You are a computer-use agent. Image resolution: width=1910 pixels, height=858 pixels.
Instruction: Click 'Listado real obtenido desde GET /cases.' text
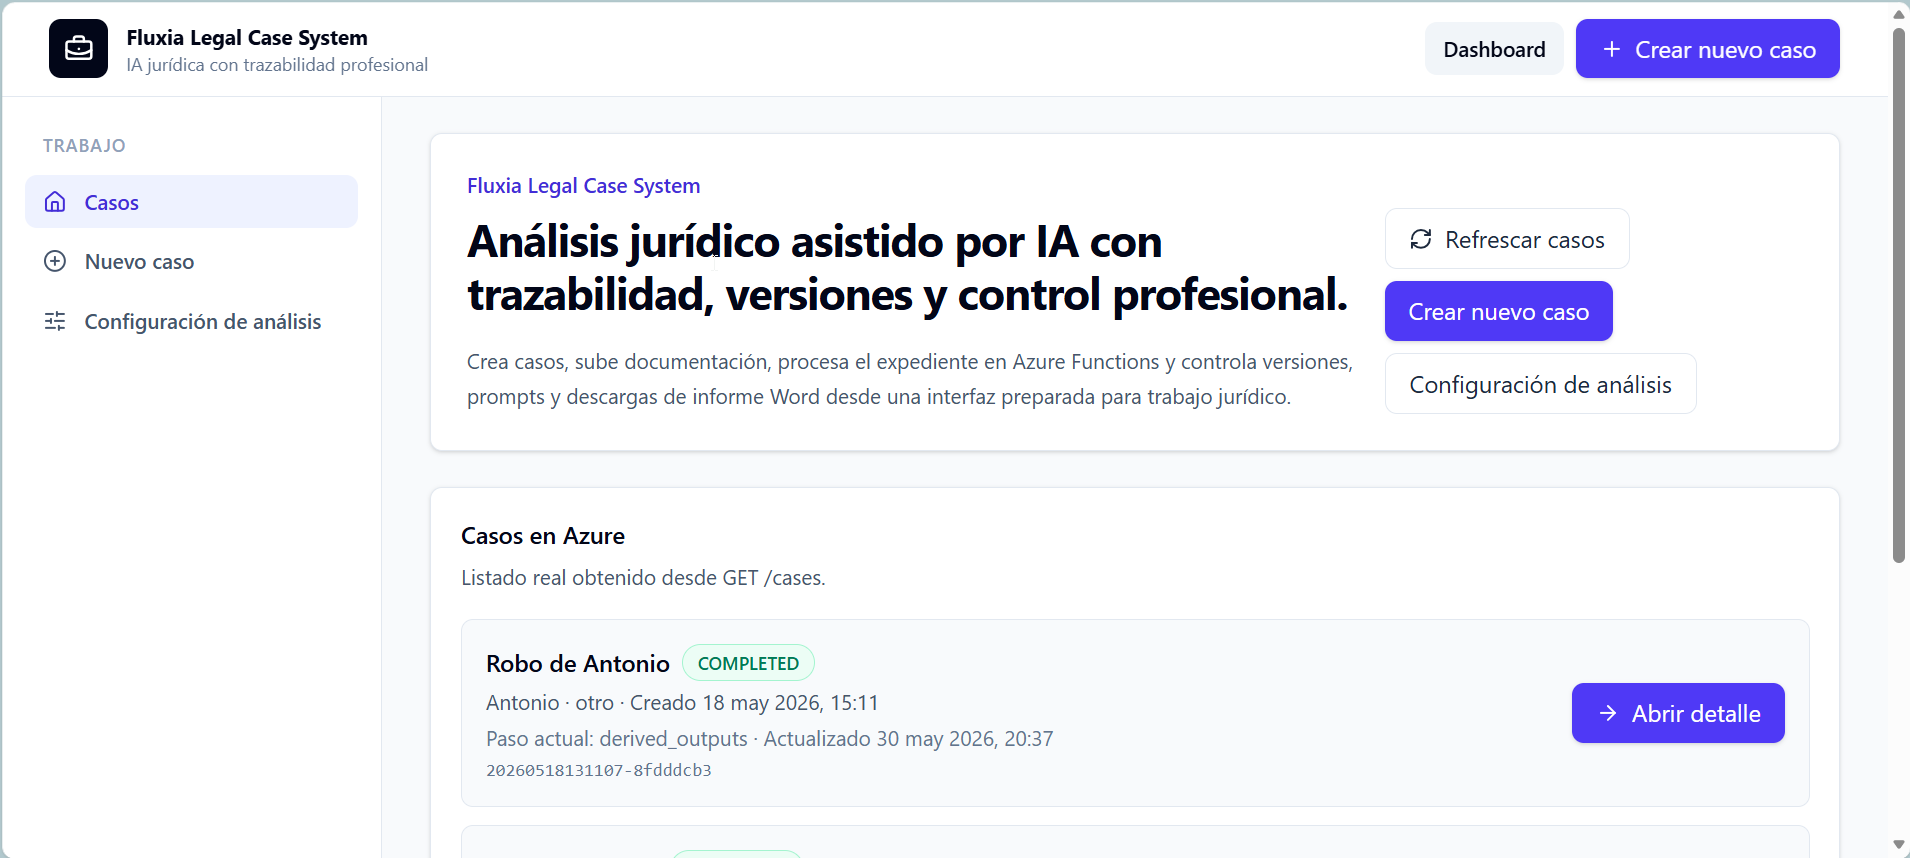tap(643, 578)
